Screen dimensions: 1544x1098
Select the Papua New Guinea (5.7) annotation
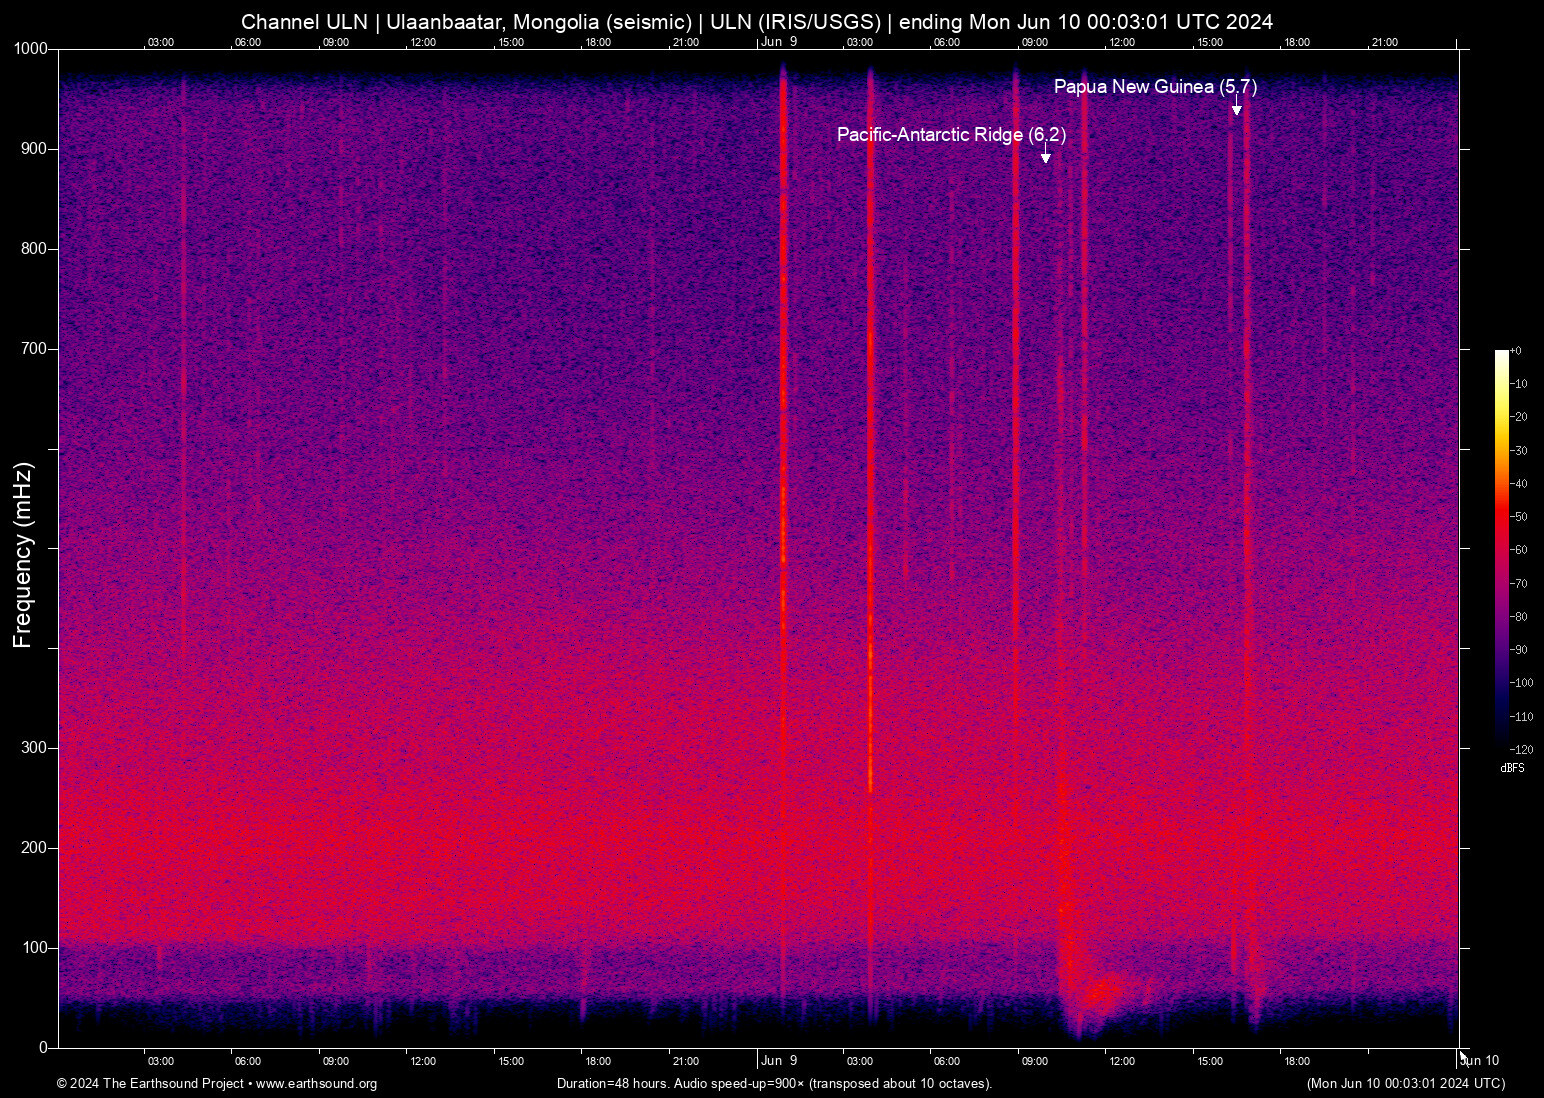[x=1155, y=87]
